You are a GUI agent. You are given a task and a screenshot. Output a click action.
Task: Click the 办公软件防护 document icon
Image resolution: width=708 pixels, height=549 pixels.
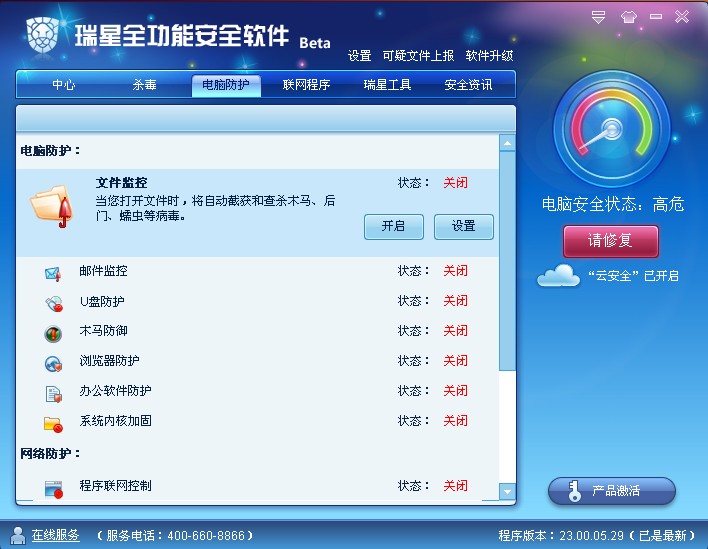pyautogui.click(x=53, y=393)
